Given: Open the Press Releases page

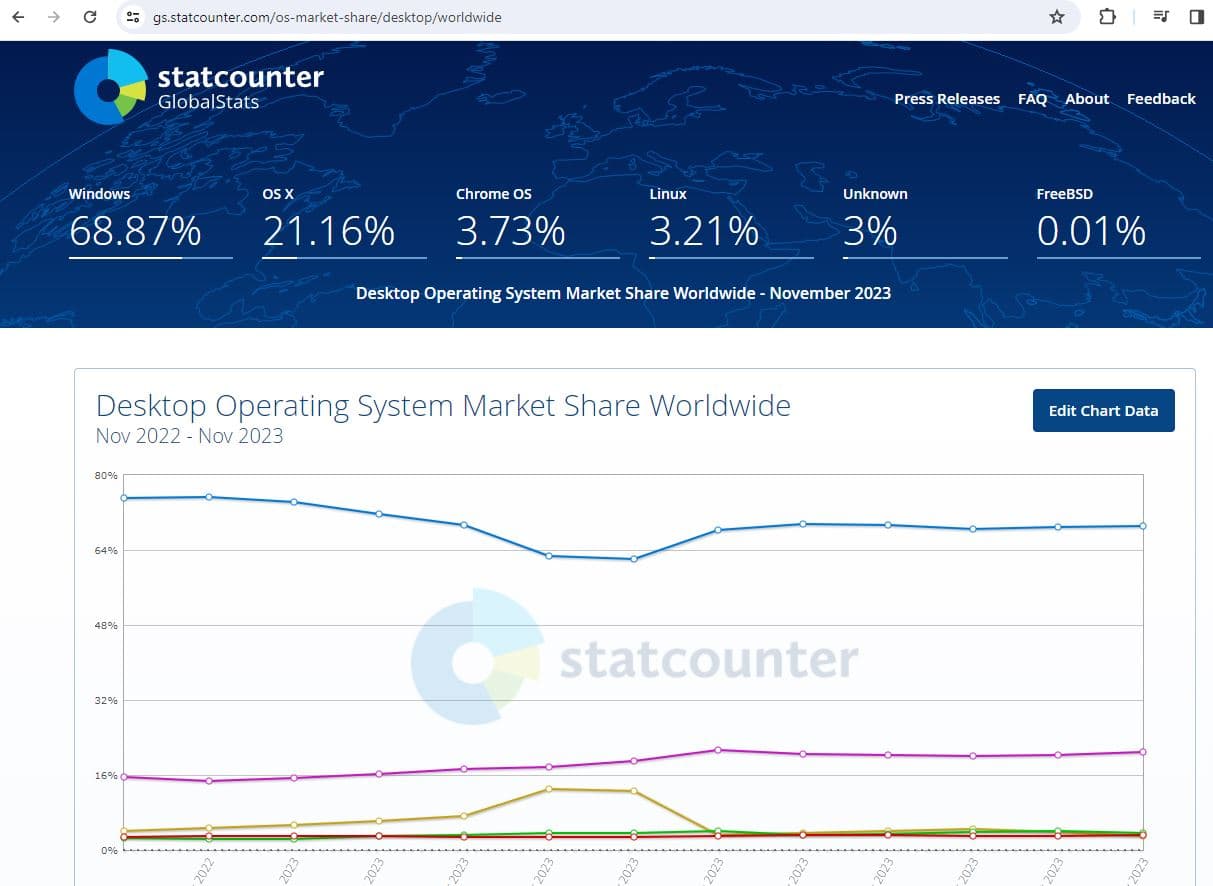Looking at the screenshot, I should tap(946, 99).
